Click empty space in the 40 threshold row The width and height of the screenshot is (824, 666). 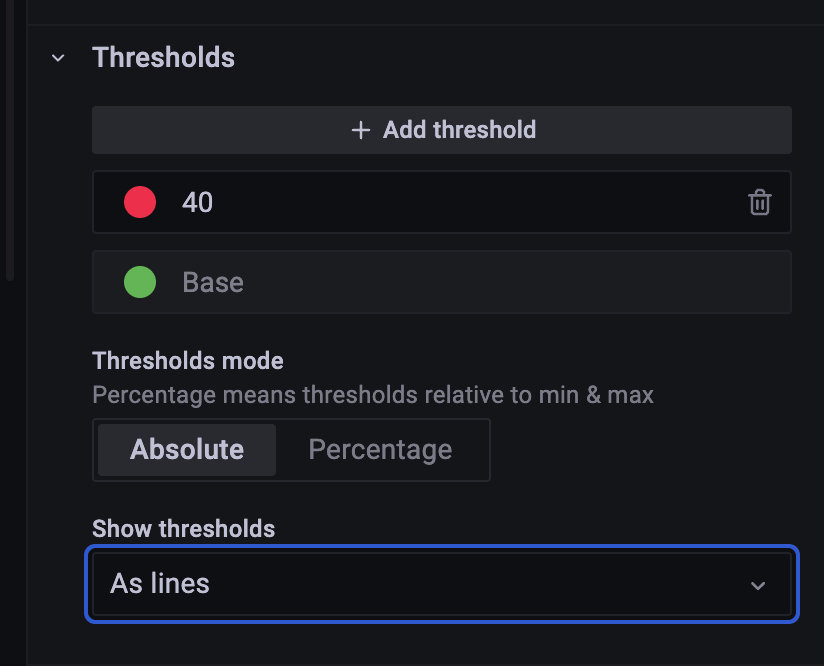click(480, 202)
